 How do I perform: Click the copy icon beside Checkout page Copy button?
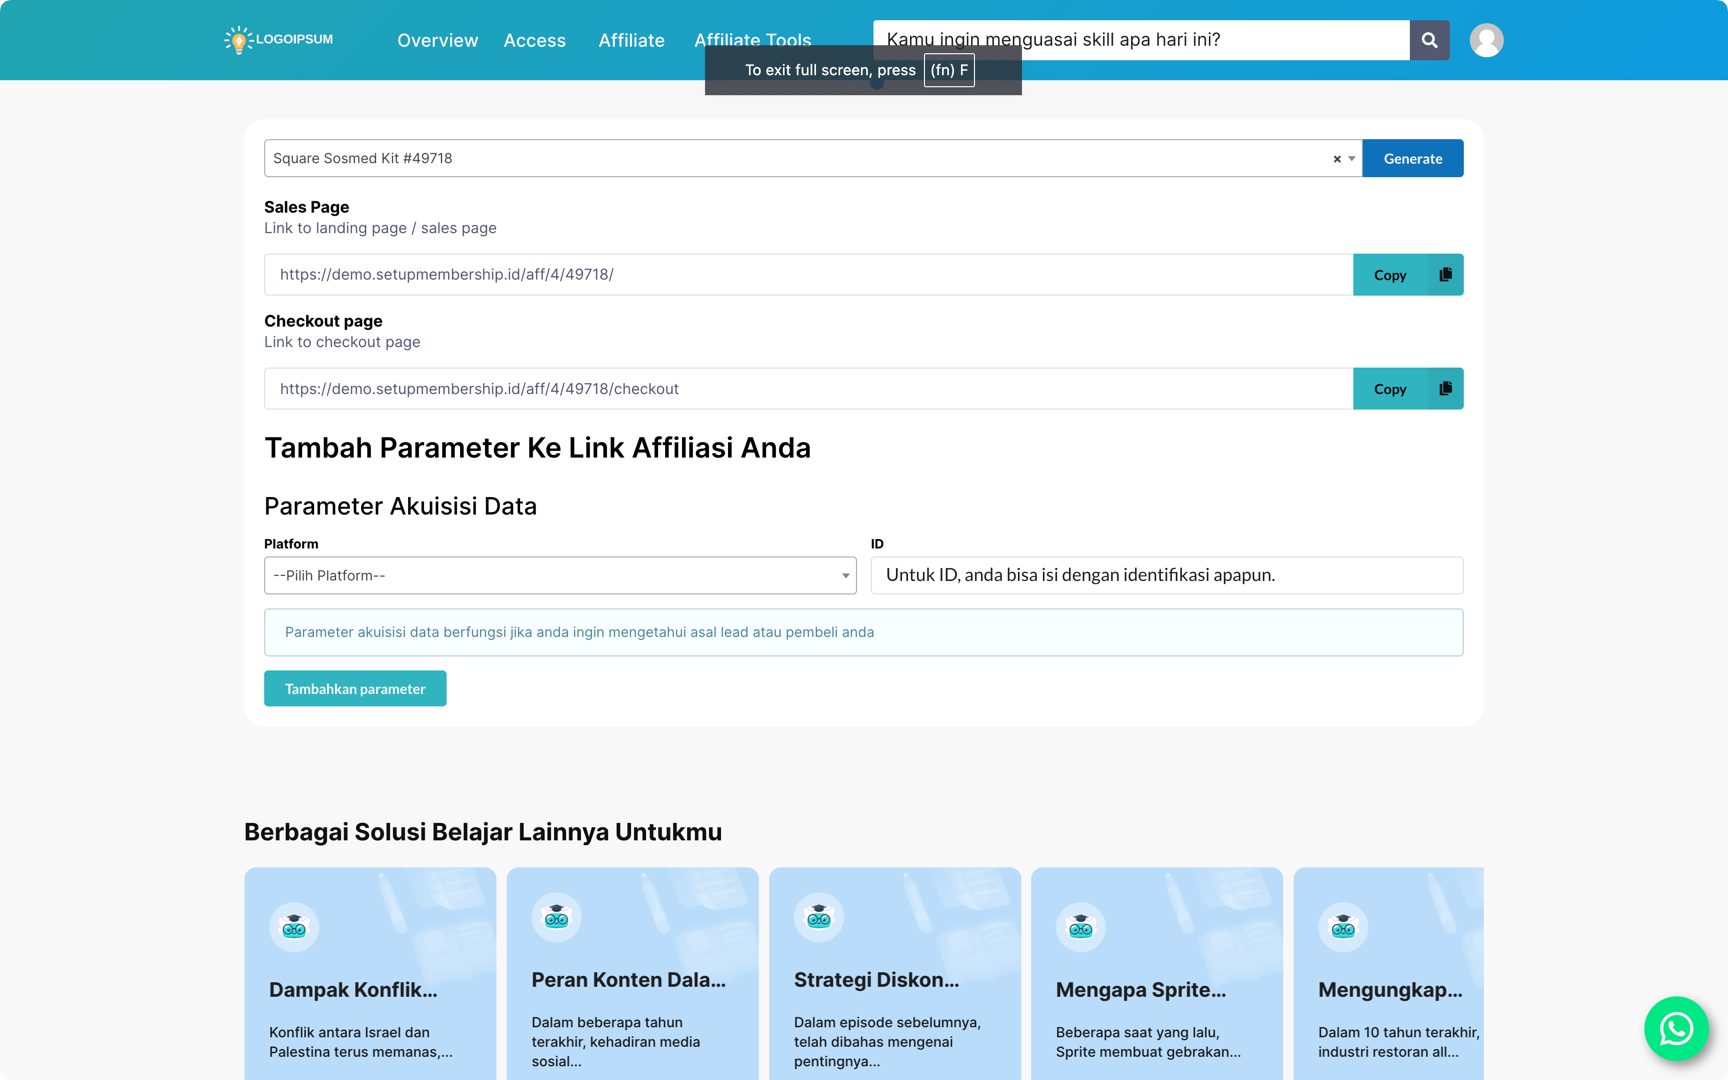pos(1444,388)
